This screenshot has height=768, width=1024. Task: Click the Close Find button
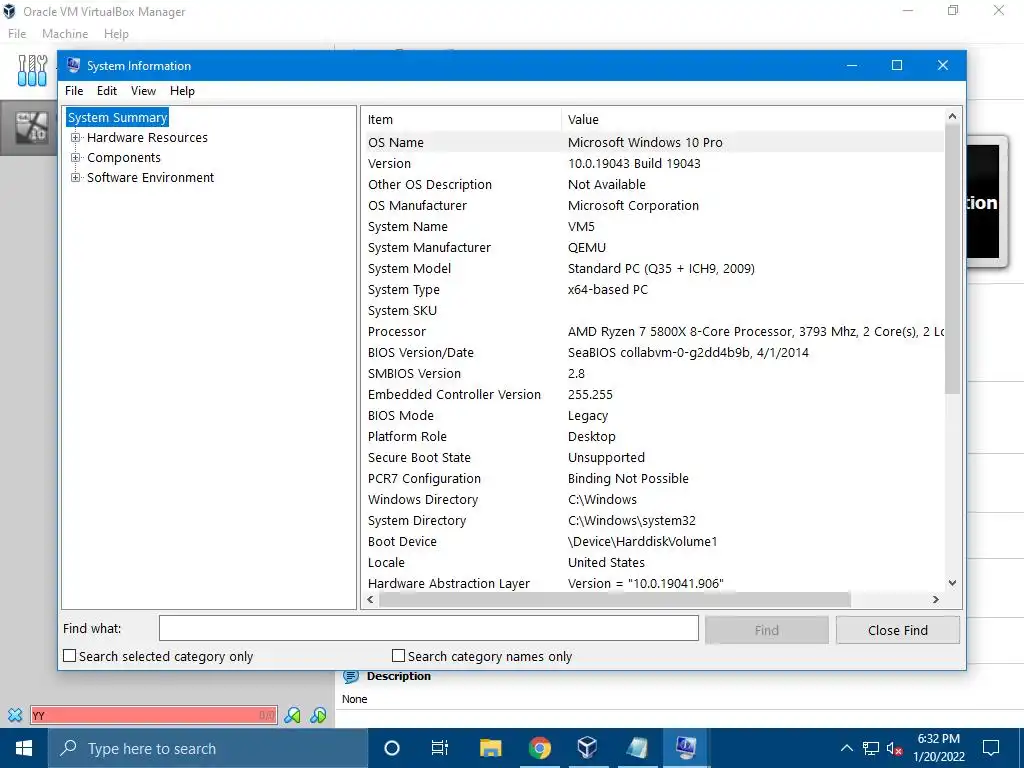(897, 630)
